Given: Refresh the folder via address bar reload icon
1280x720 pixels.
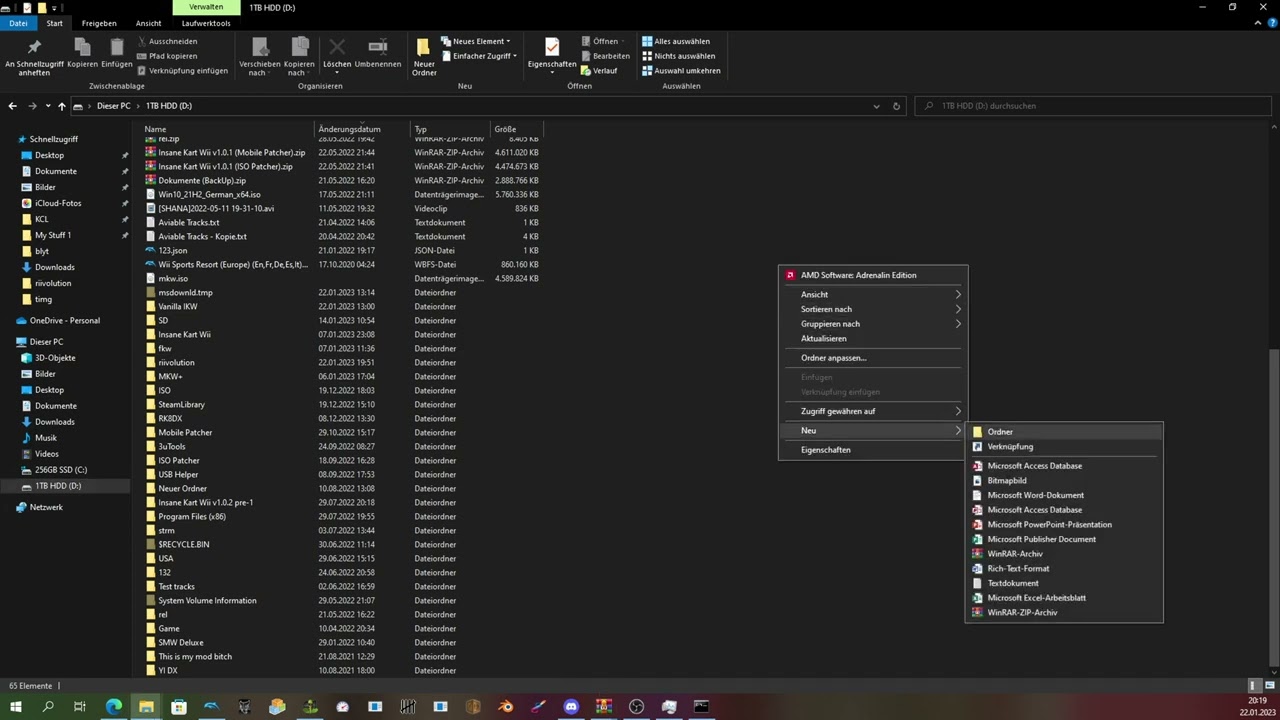Looking at the screenshot, I should point(896,106).
